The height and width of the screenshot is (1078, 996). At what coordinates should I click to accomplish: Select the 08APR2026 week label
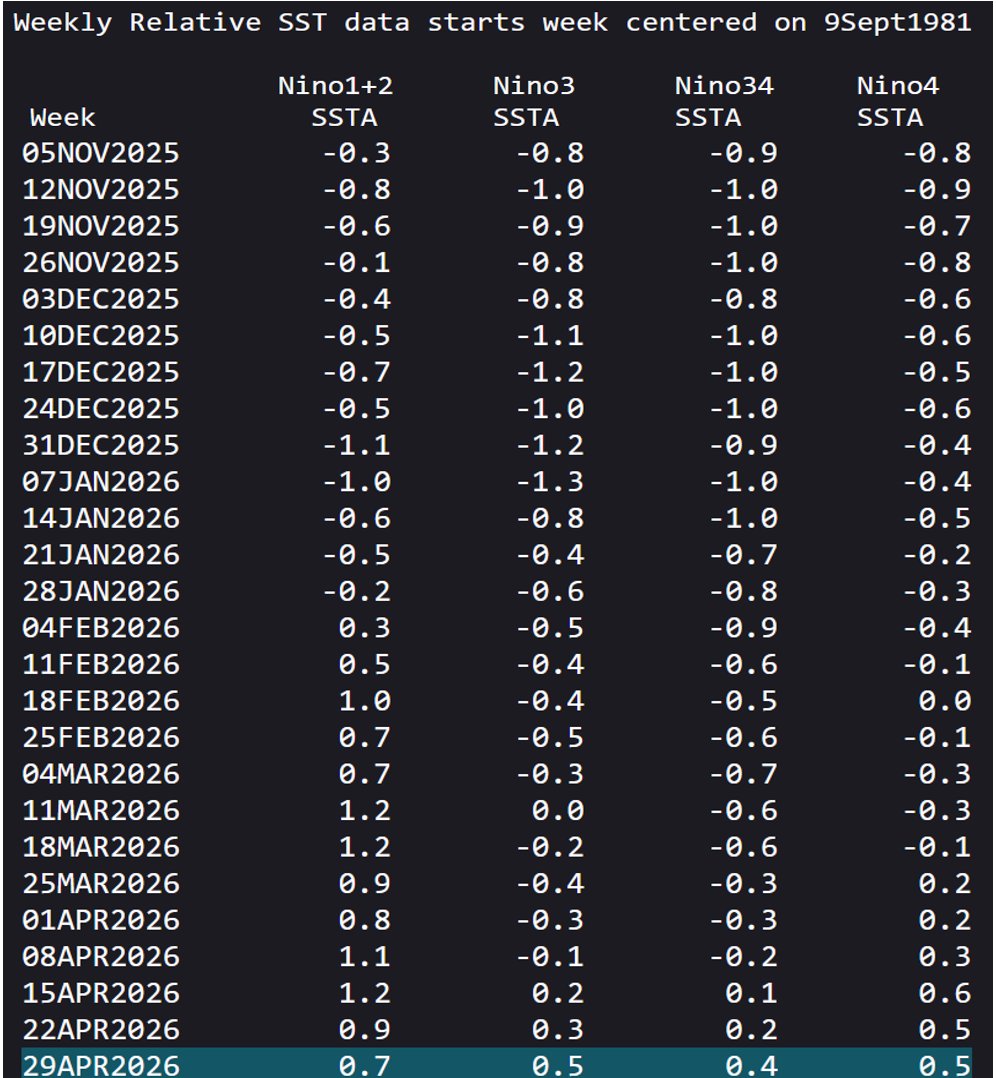tap(101, 956)
